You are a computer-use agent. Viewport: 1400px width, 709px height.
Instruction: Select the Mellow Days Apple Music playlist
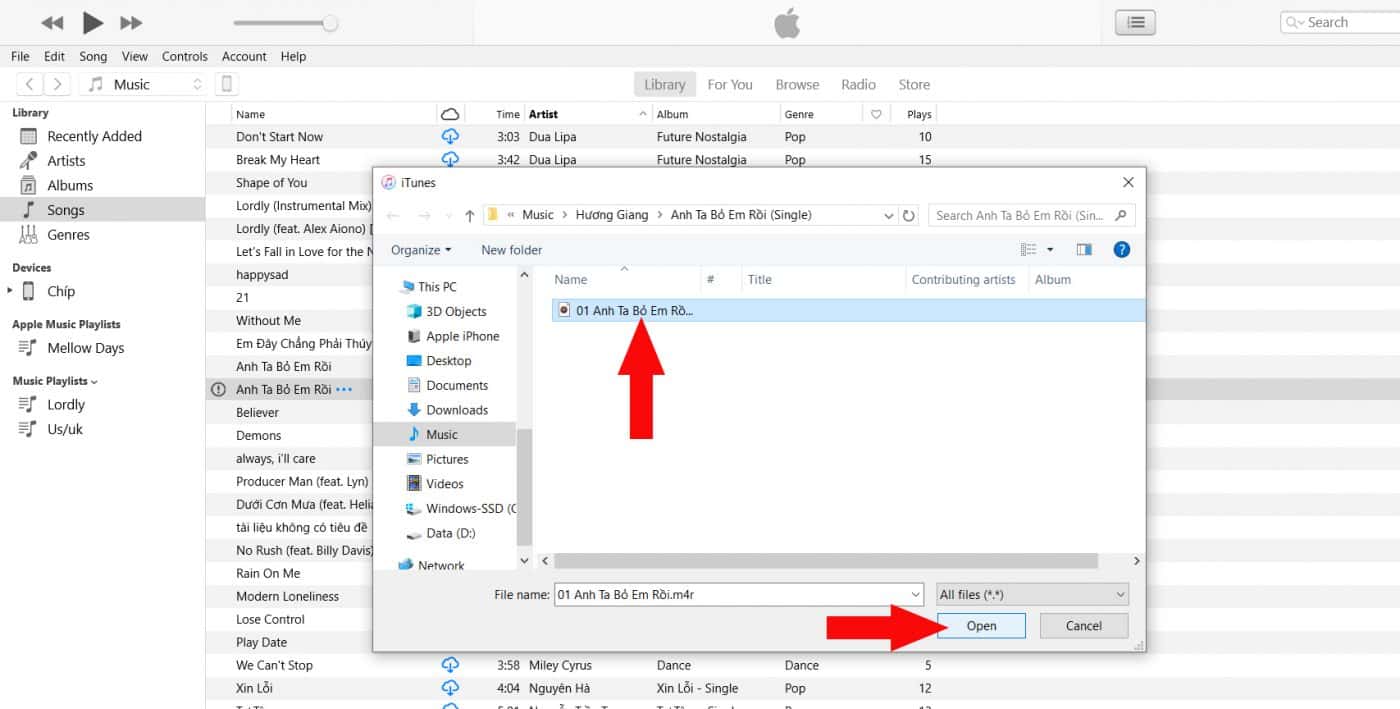(x=83, y=348)
